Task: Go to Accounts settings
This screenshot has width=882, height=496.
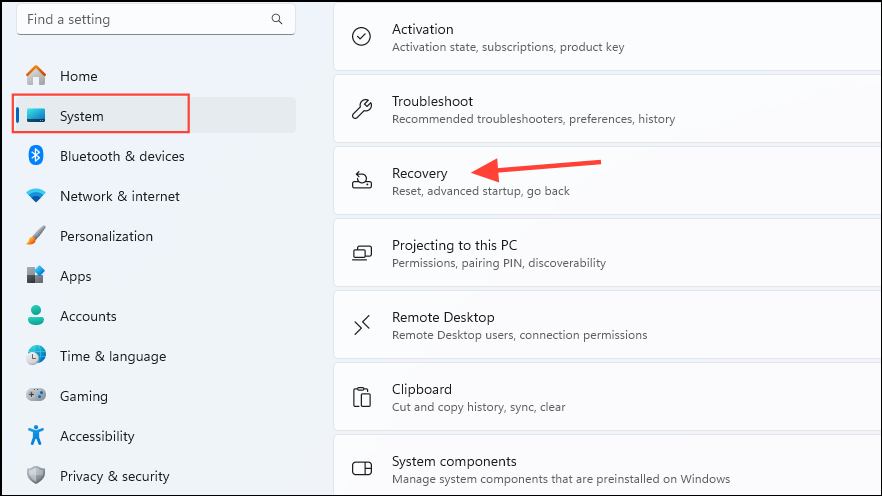Action: tap(88, 316)
